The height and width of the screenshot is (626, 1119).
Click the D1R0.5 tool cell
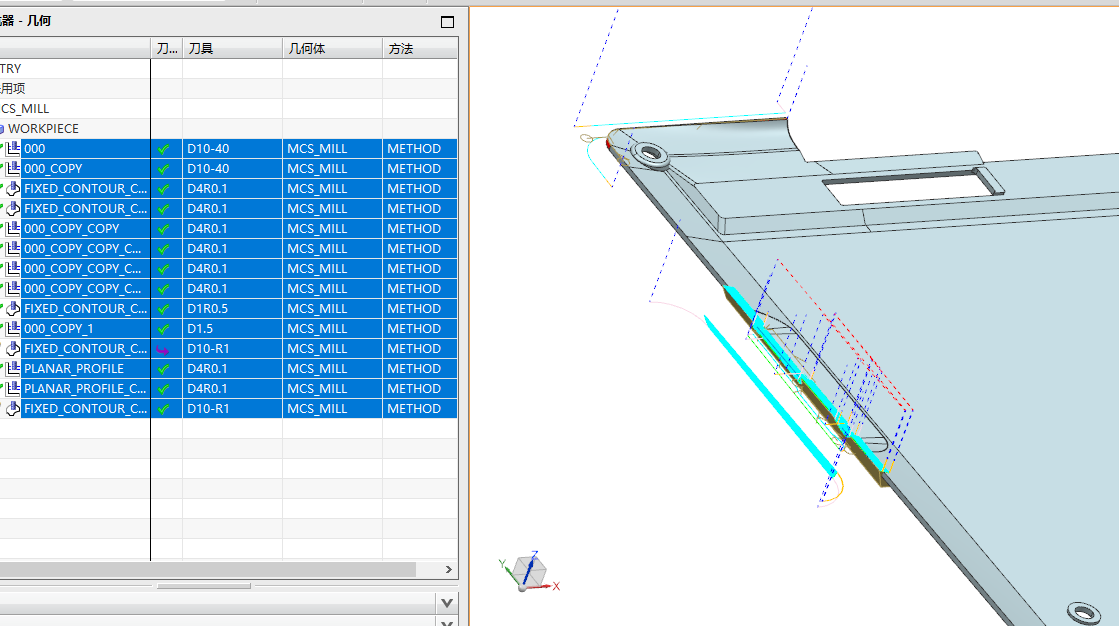[x=233, y=308]
